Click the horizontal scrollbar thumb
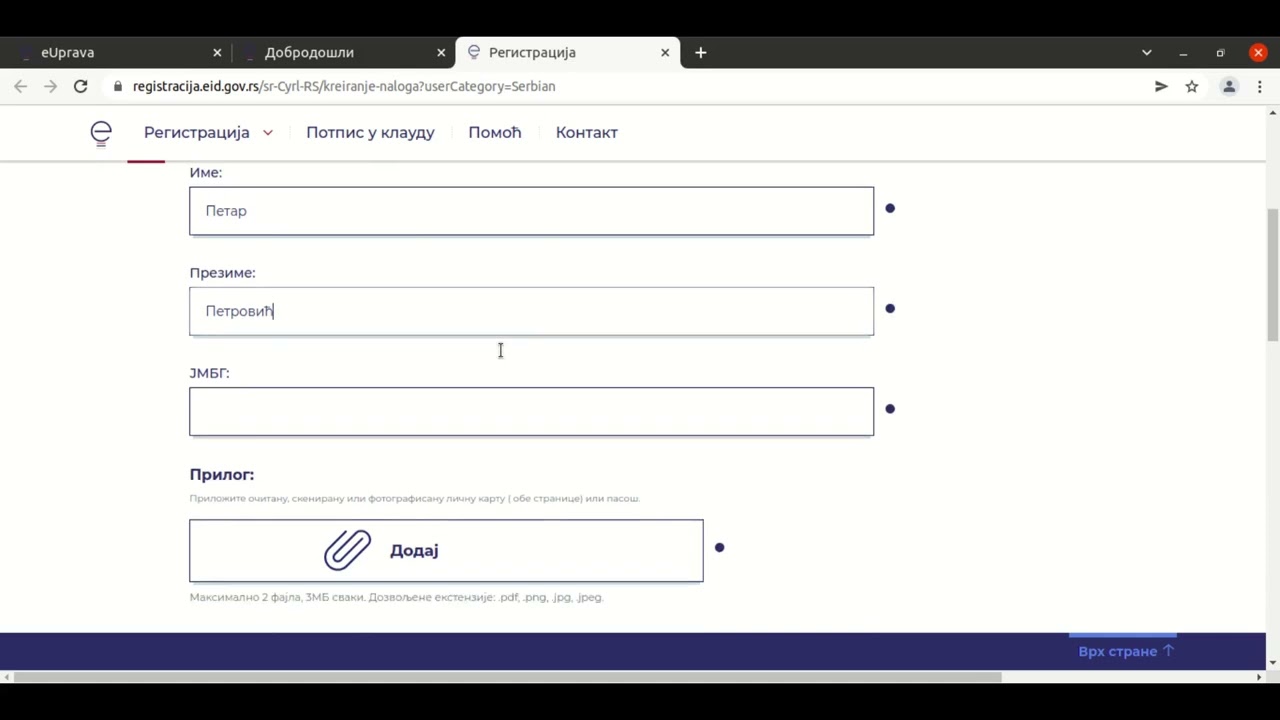Screen dimensions: 1280x720 pos(507,677)
